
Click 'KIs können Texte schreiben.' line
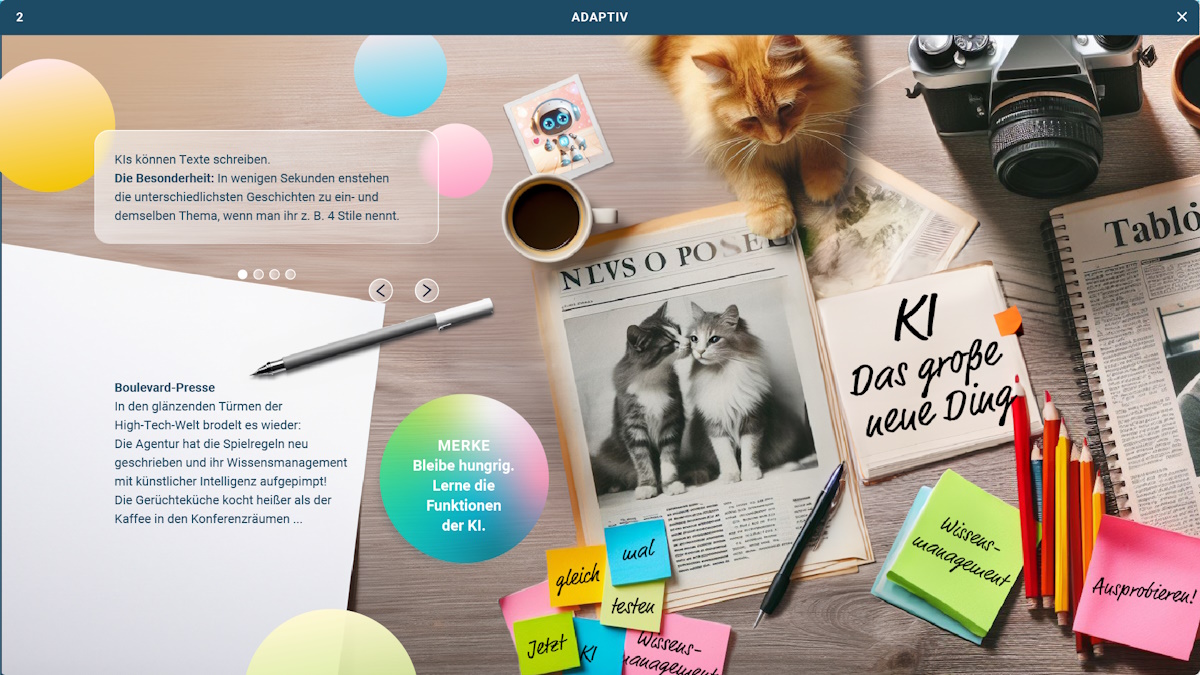tap(192, 159)
